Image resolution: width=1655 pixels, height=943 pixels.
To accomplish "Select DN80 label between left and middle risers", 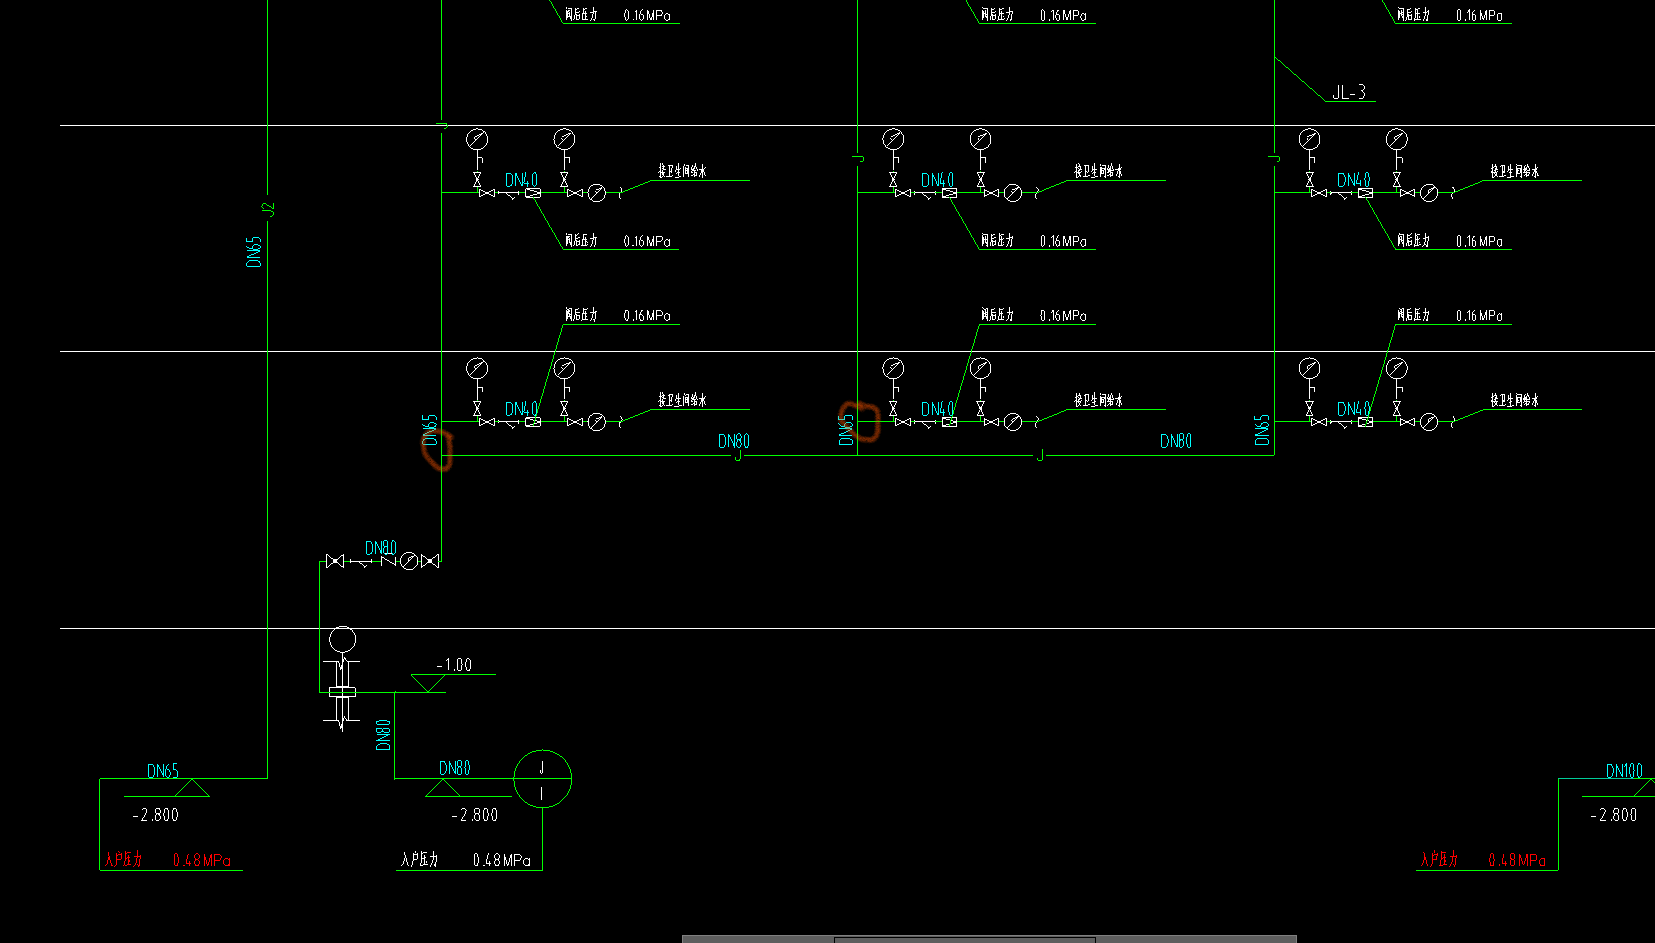I will (x=734, y=441).
